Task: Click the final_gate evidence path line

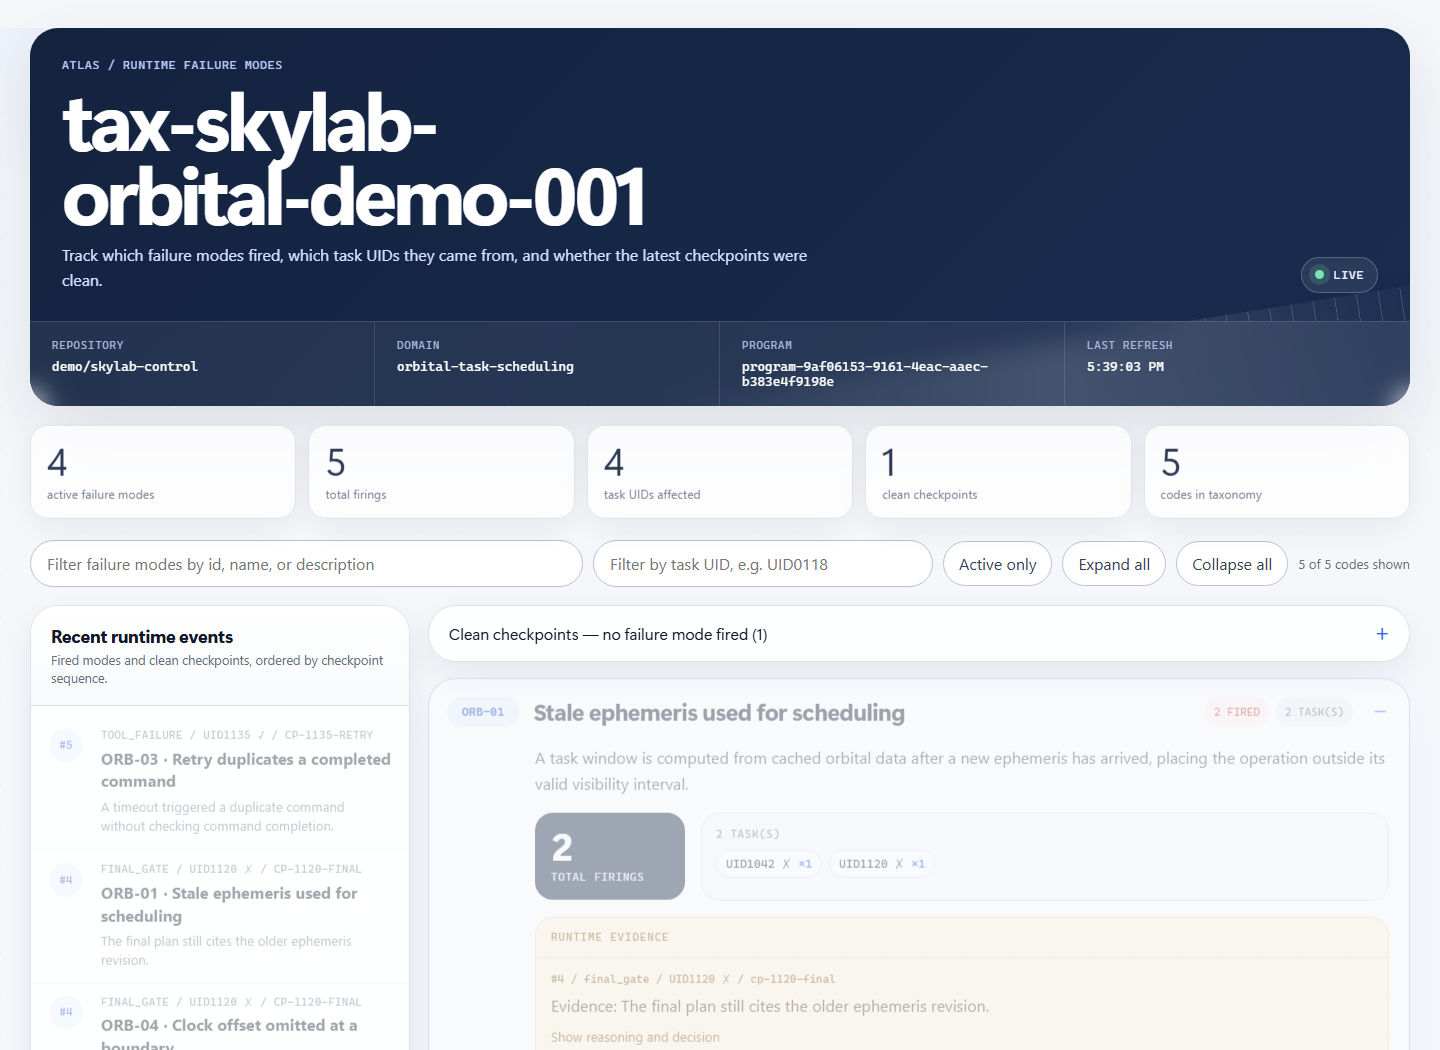Action: point(693,979)
